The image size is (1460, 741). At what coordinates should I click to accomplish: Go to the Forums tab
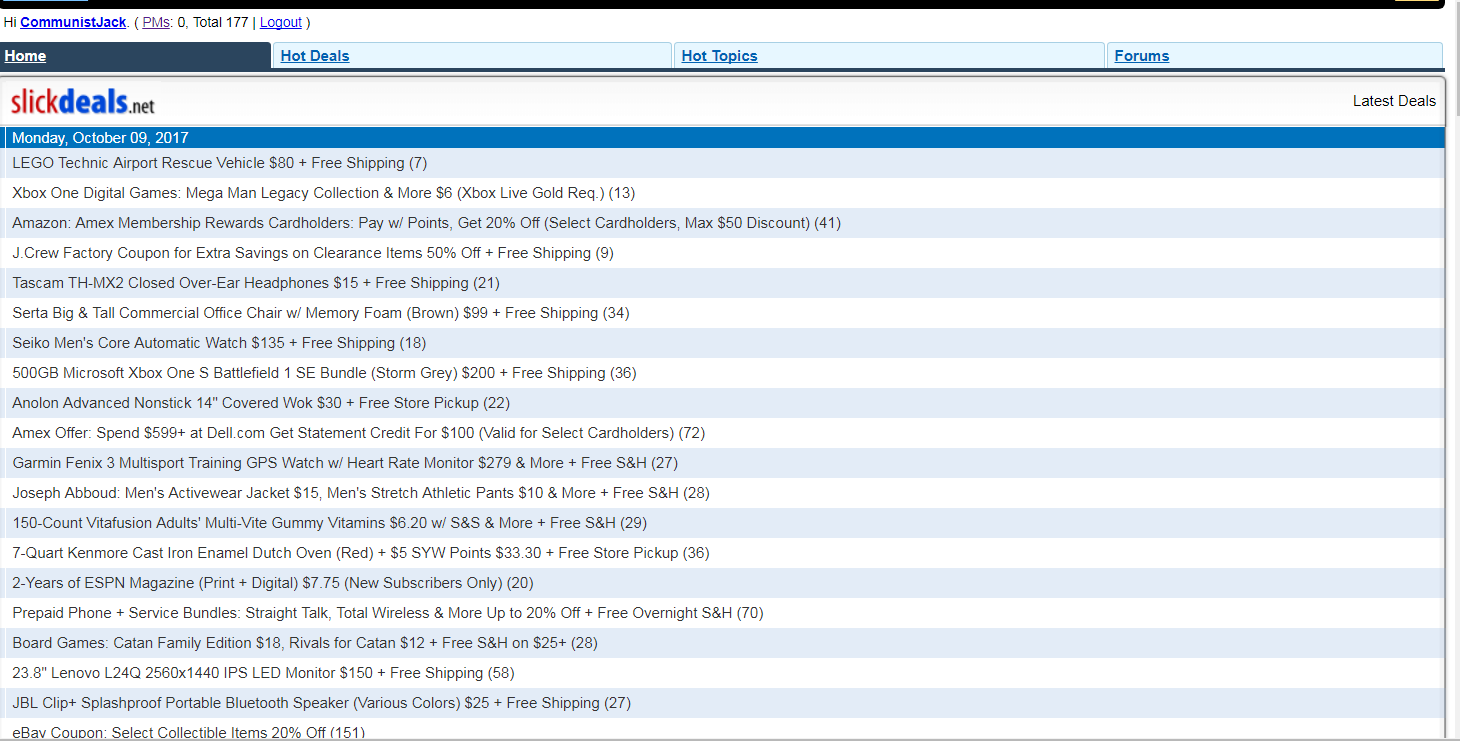coord(1141,56)
